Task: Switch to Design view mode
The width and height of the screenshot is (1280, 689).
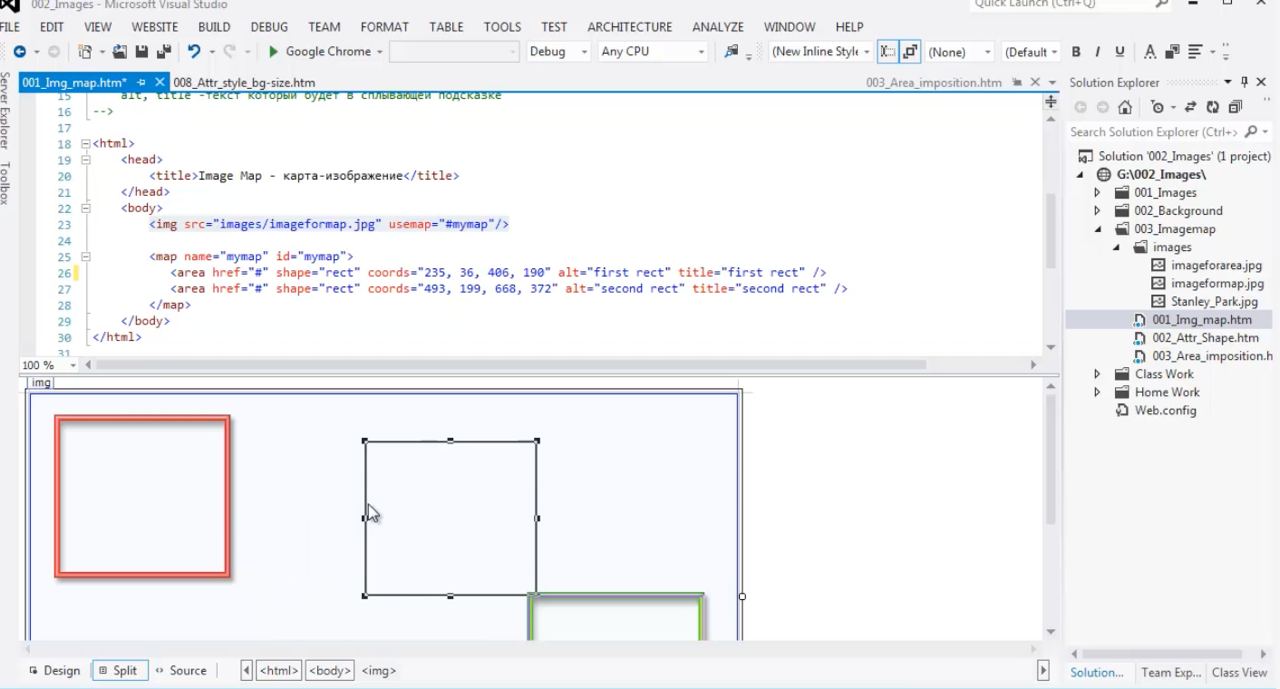Action: click(x=54, y=671)
